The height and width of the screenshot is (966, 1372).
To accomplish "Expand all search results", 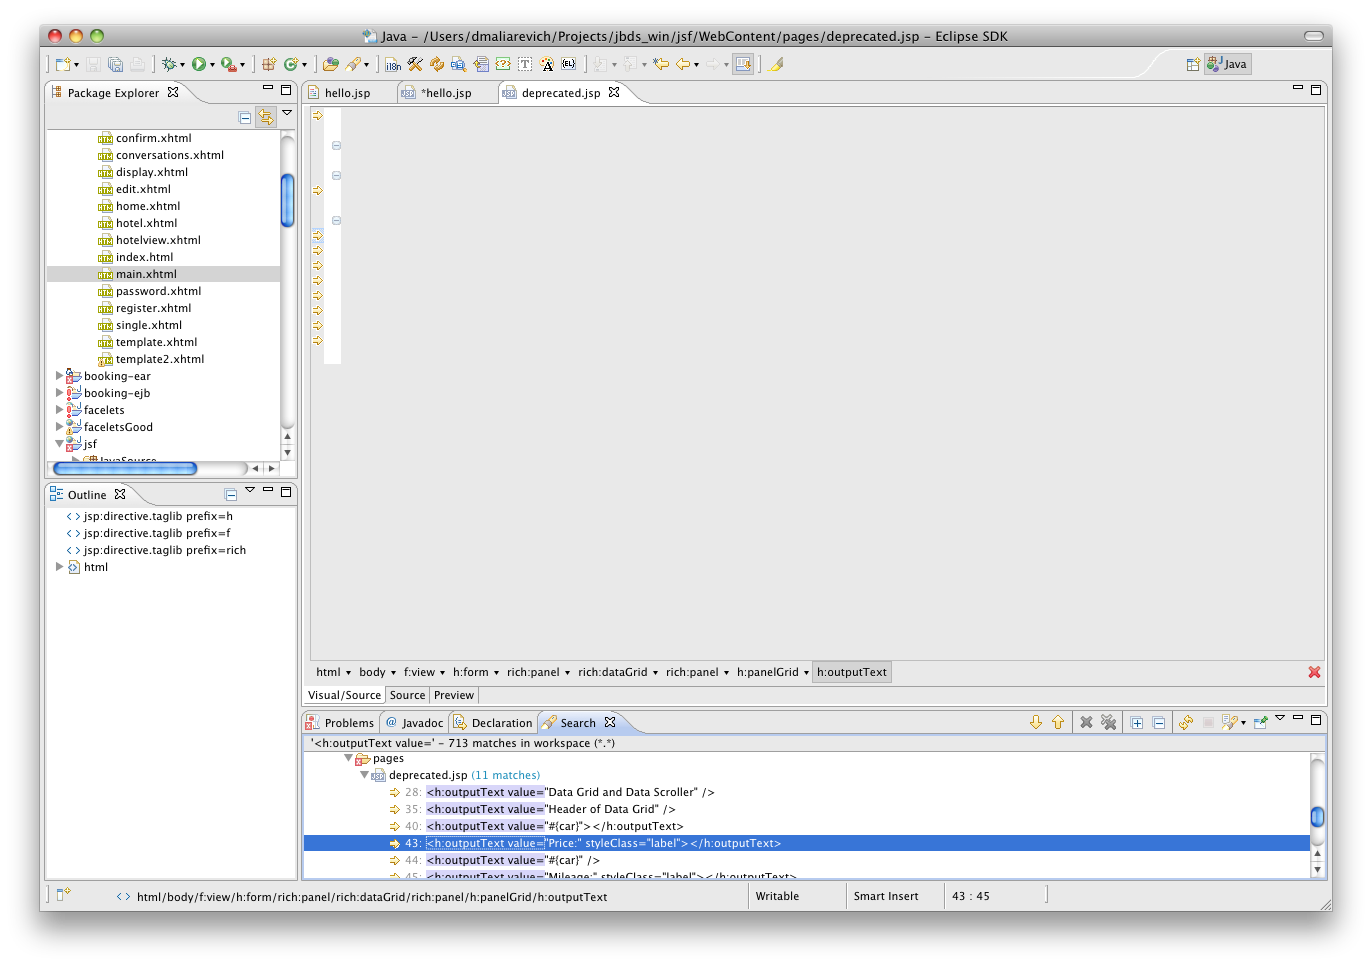I will (x=1137, y=722).
